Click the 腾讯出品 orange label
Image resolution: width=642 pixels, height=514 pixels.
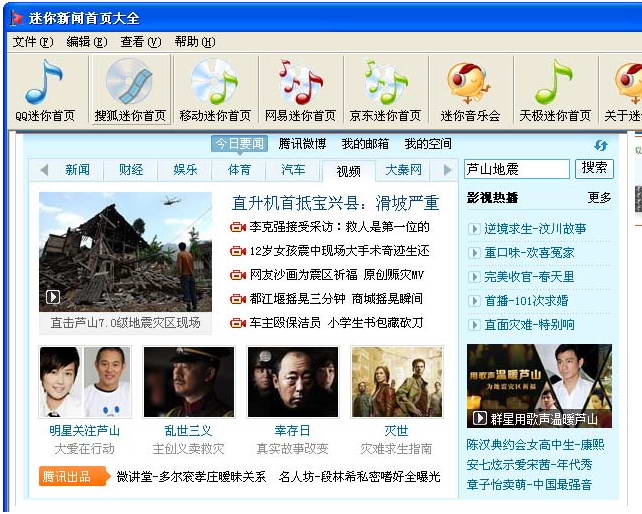pyautogui.click(x=74, y=477)
